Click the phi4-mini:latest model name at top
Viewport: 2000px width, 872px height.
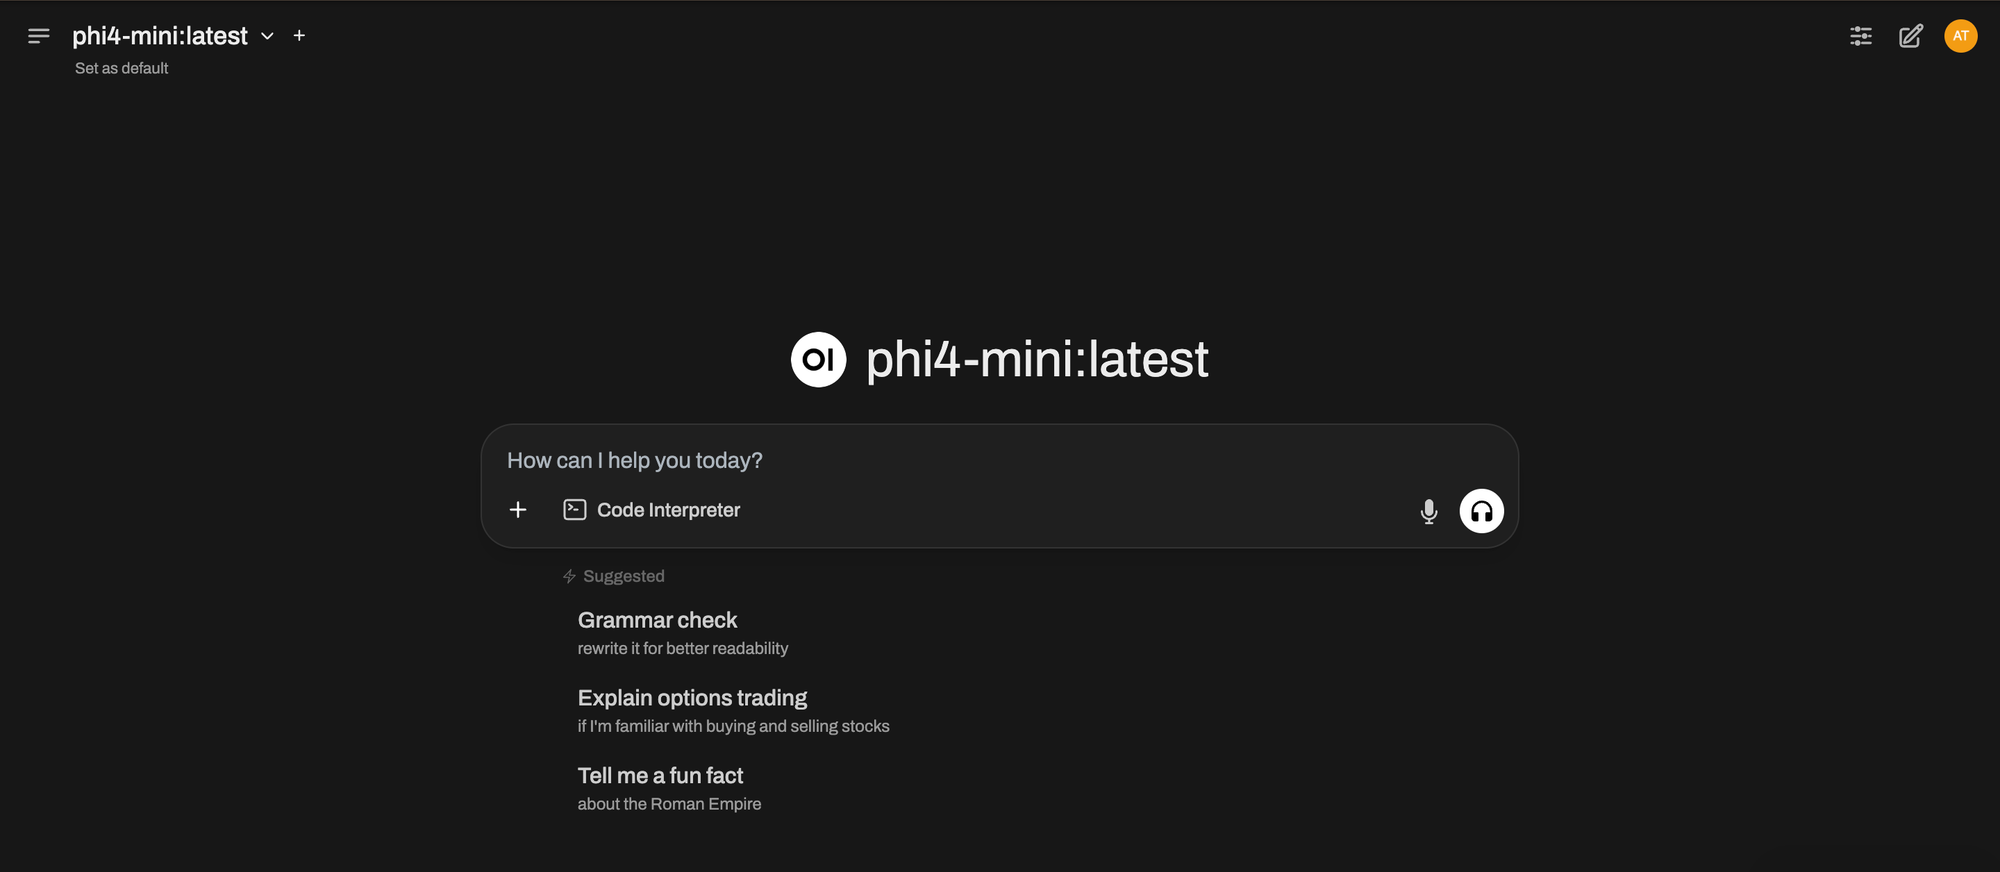tap(160, 36)
